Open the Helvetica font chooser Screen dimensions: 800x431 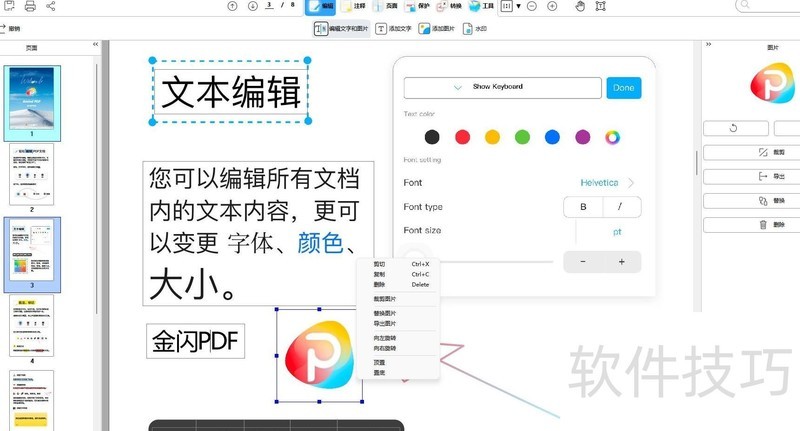(607, 183)
